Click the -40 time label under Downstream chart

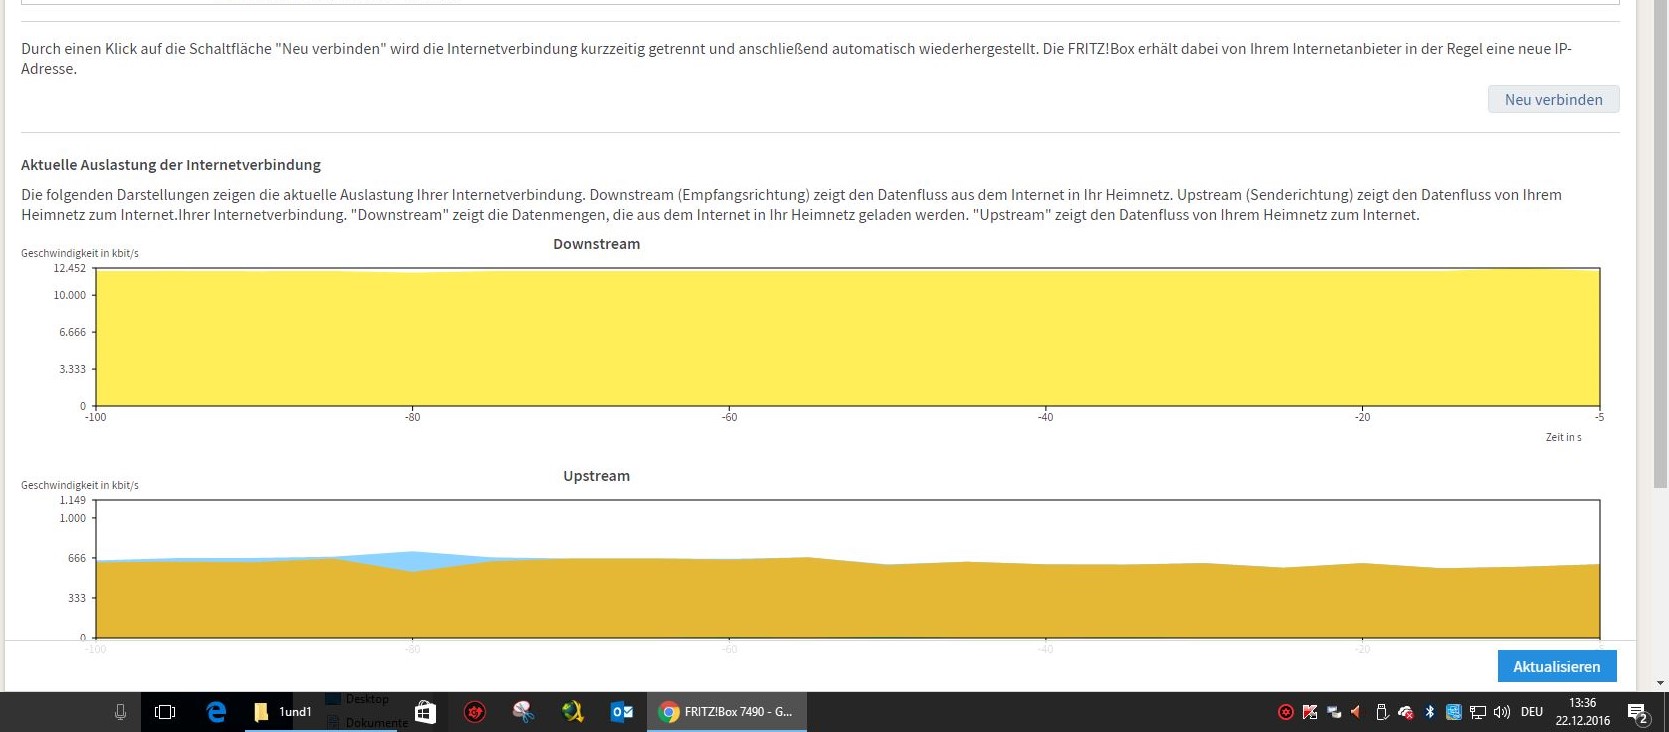(x=1045, y=417)
